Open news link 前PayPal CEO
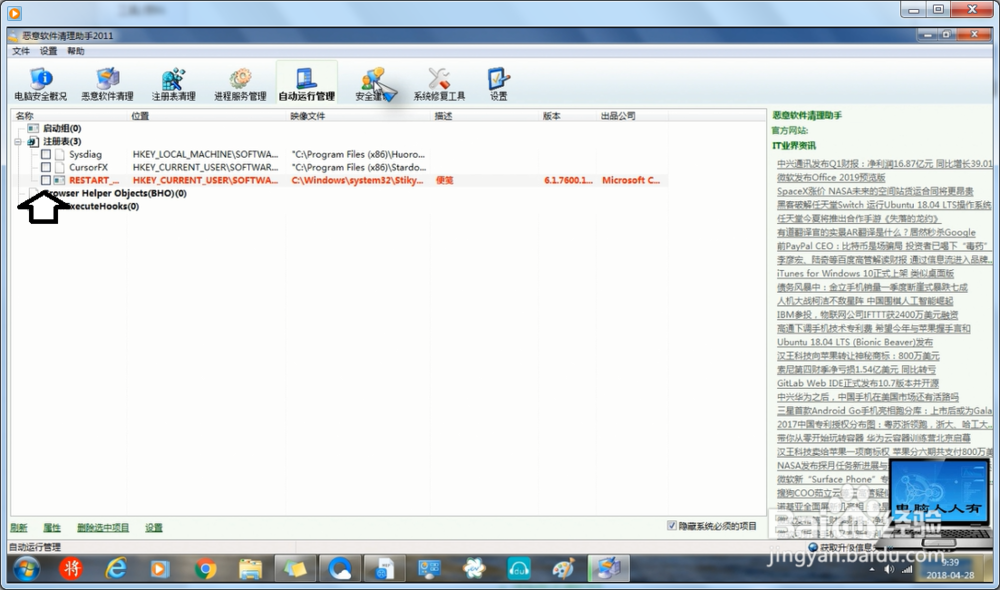This screenshot has width=1000, height=590. (882, 246)
